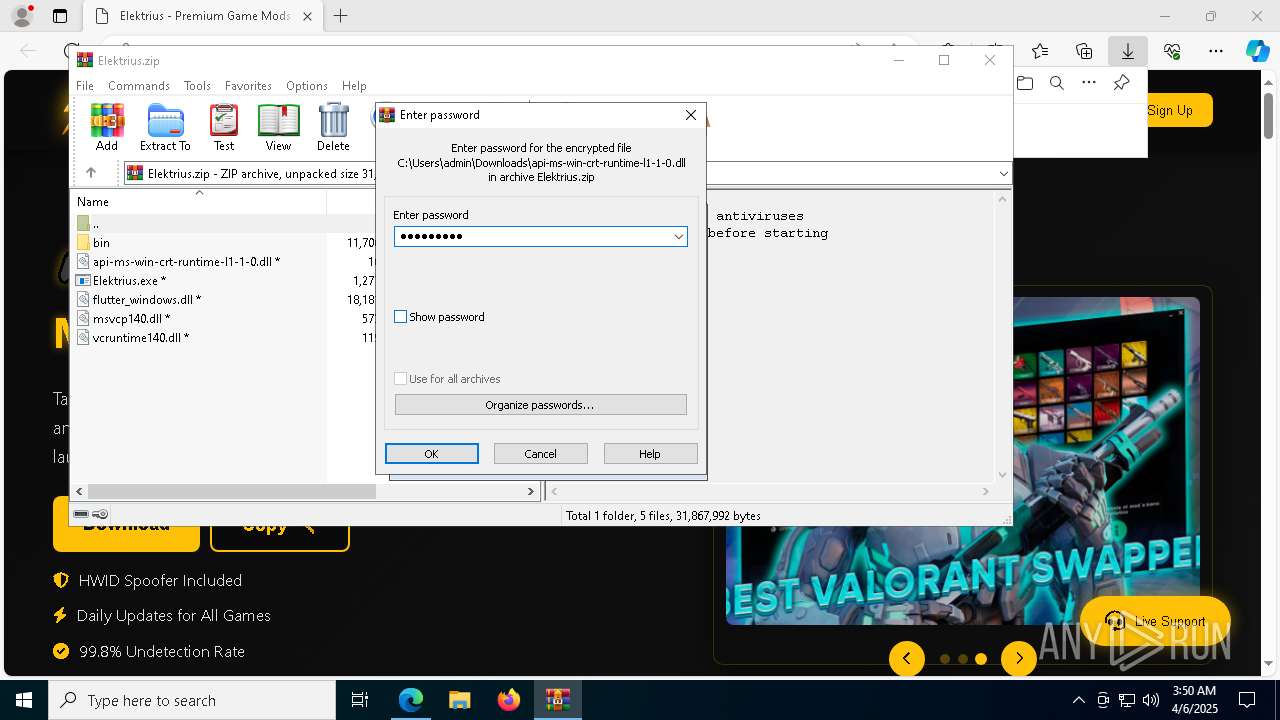Open the File menu in WinRAR
Screen dimensions: 1280x720
point(85,86)
